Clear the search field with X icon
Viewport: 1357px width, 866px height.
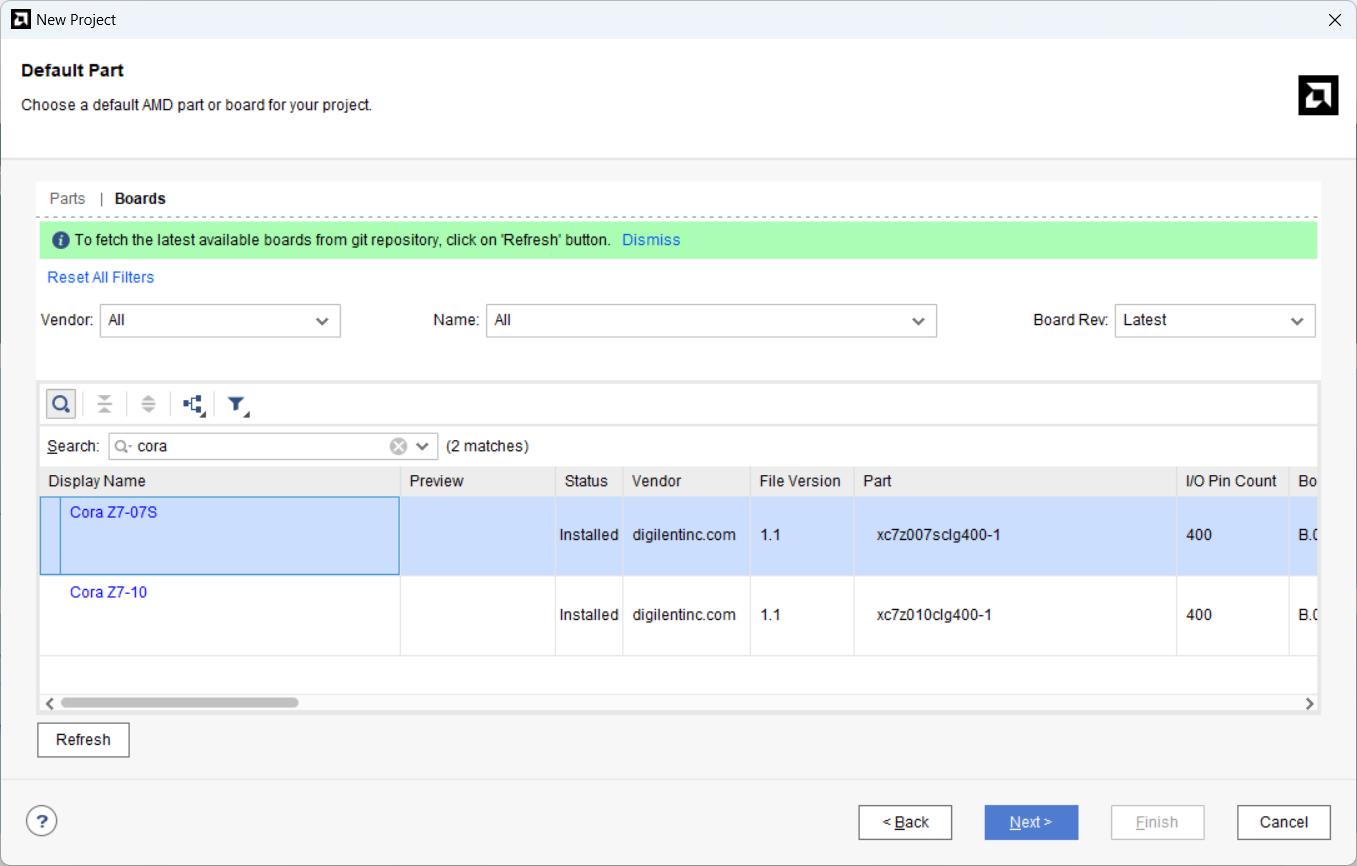(398, 446)
